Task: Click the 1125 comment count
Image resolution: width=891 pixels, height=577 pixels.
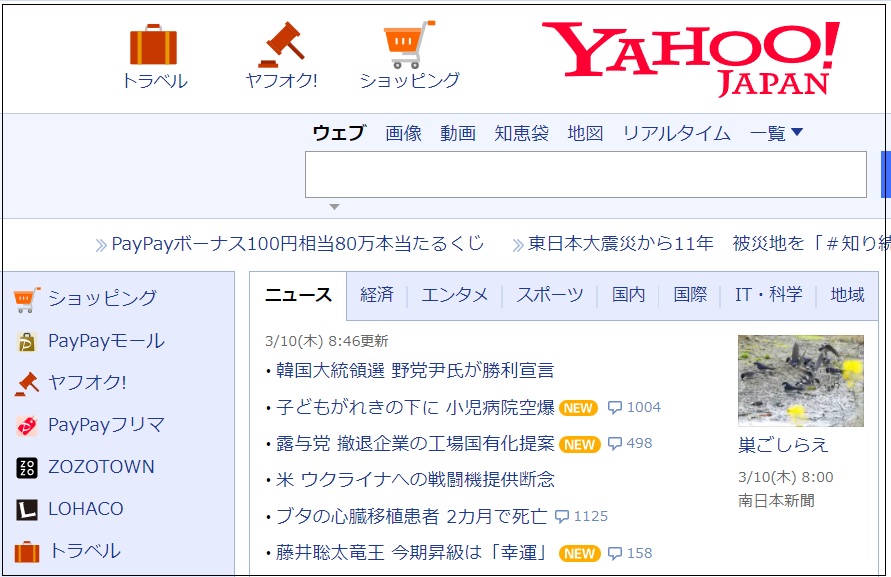Action: pyautogui.click(x=591, y=516)
